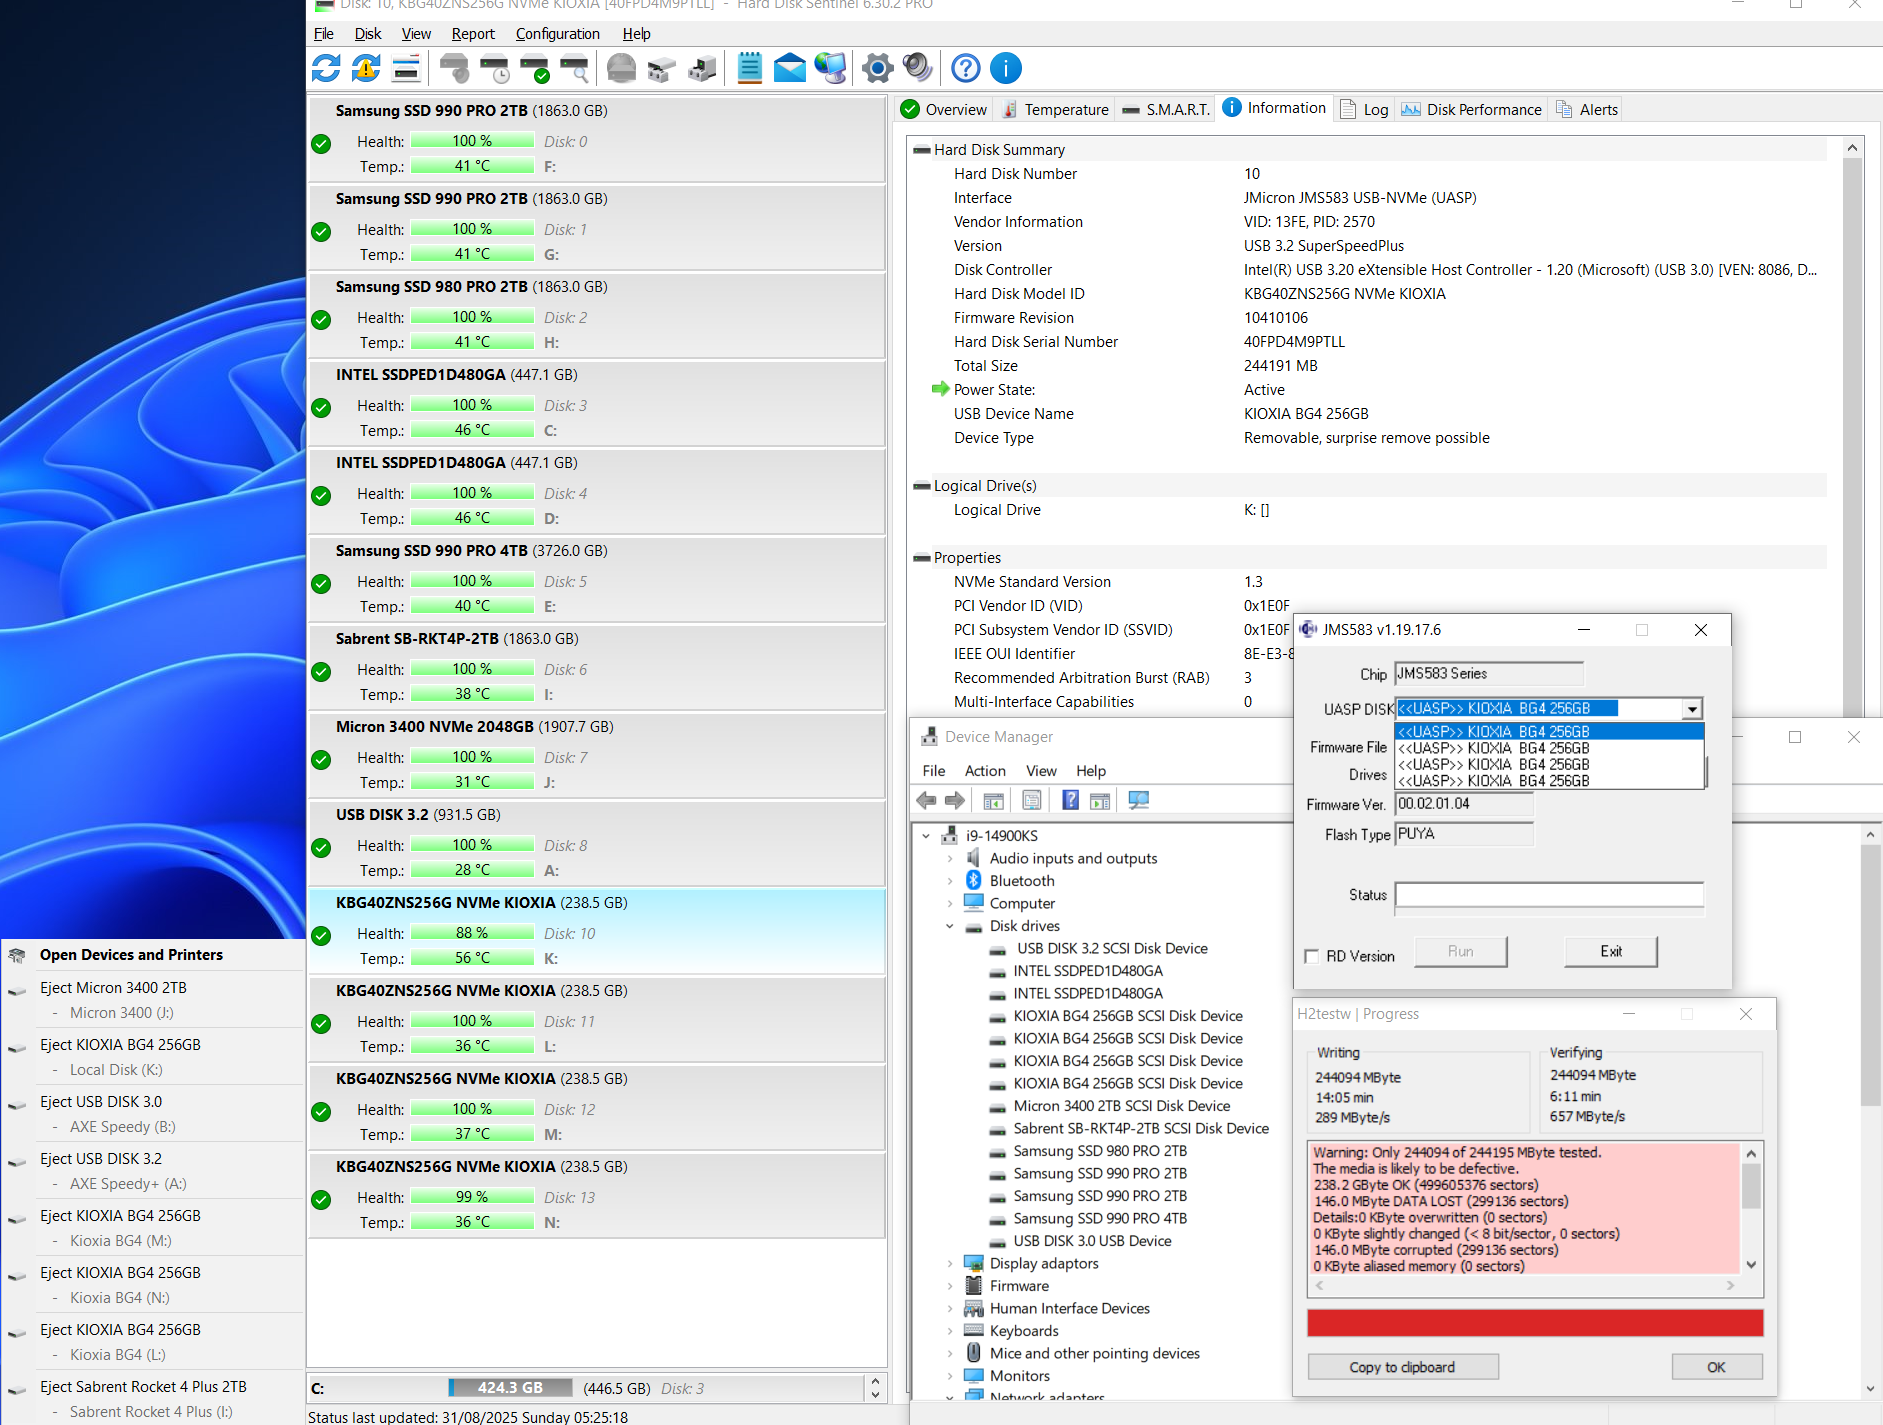The image size is (1883, 1425).
Task: Click the gray disk surface test icon
Action: tap(621, 68)
